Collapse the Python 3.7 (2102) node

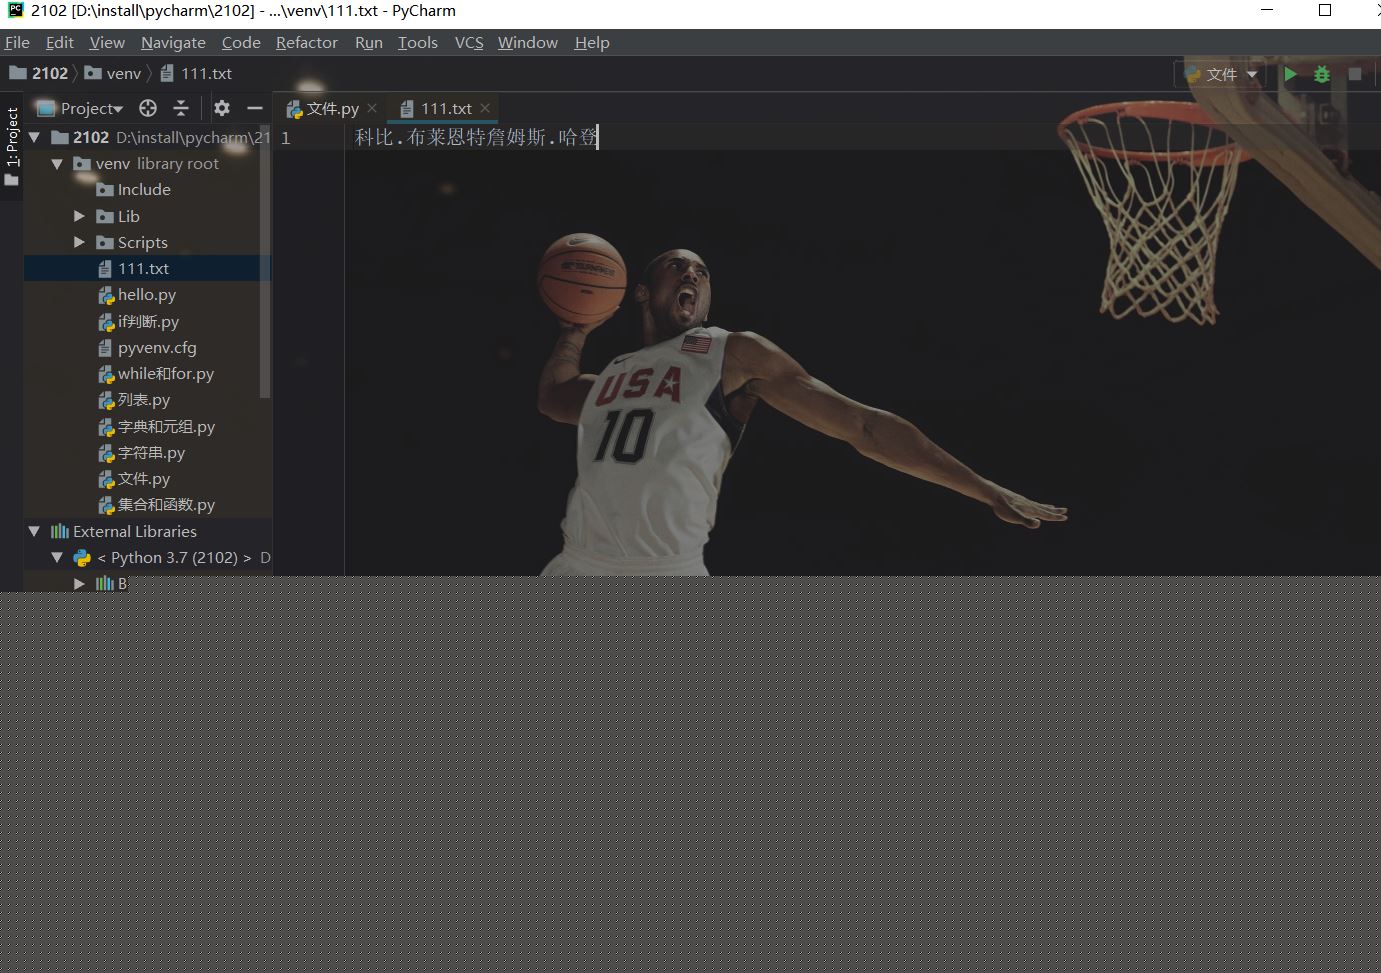click(x=57, y=558)
